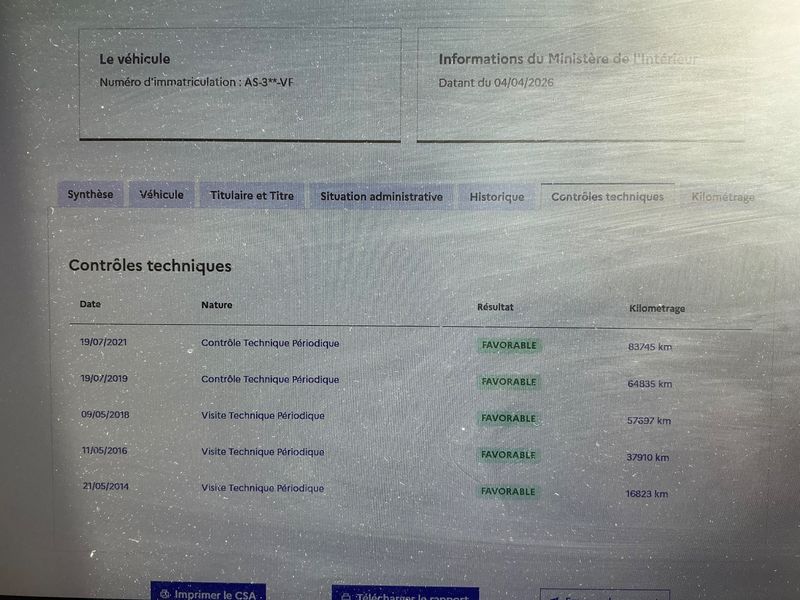Select the Contrôles techniques tab
Screen dimensions: 800x600
coord(607,197)
